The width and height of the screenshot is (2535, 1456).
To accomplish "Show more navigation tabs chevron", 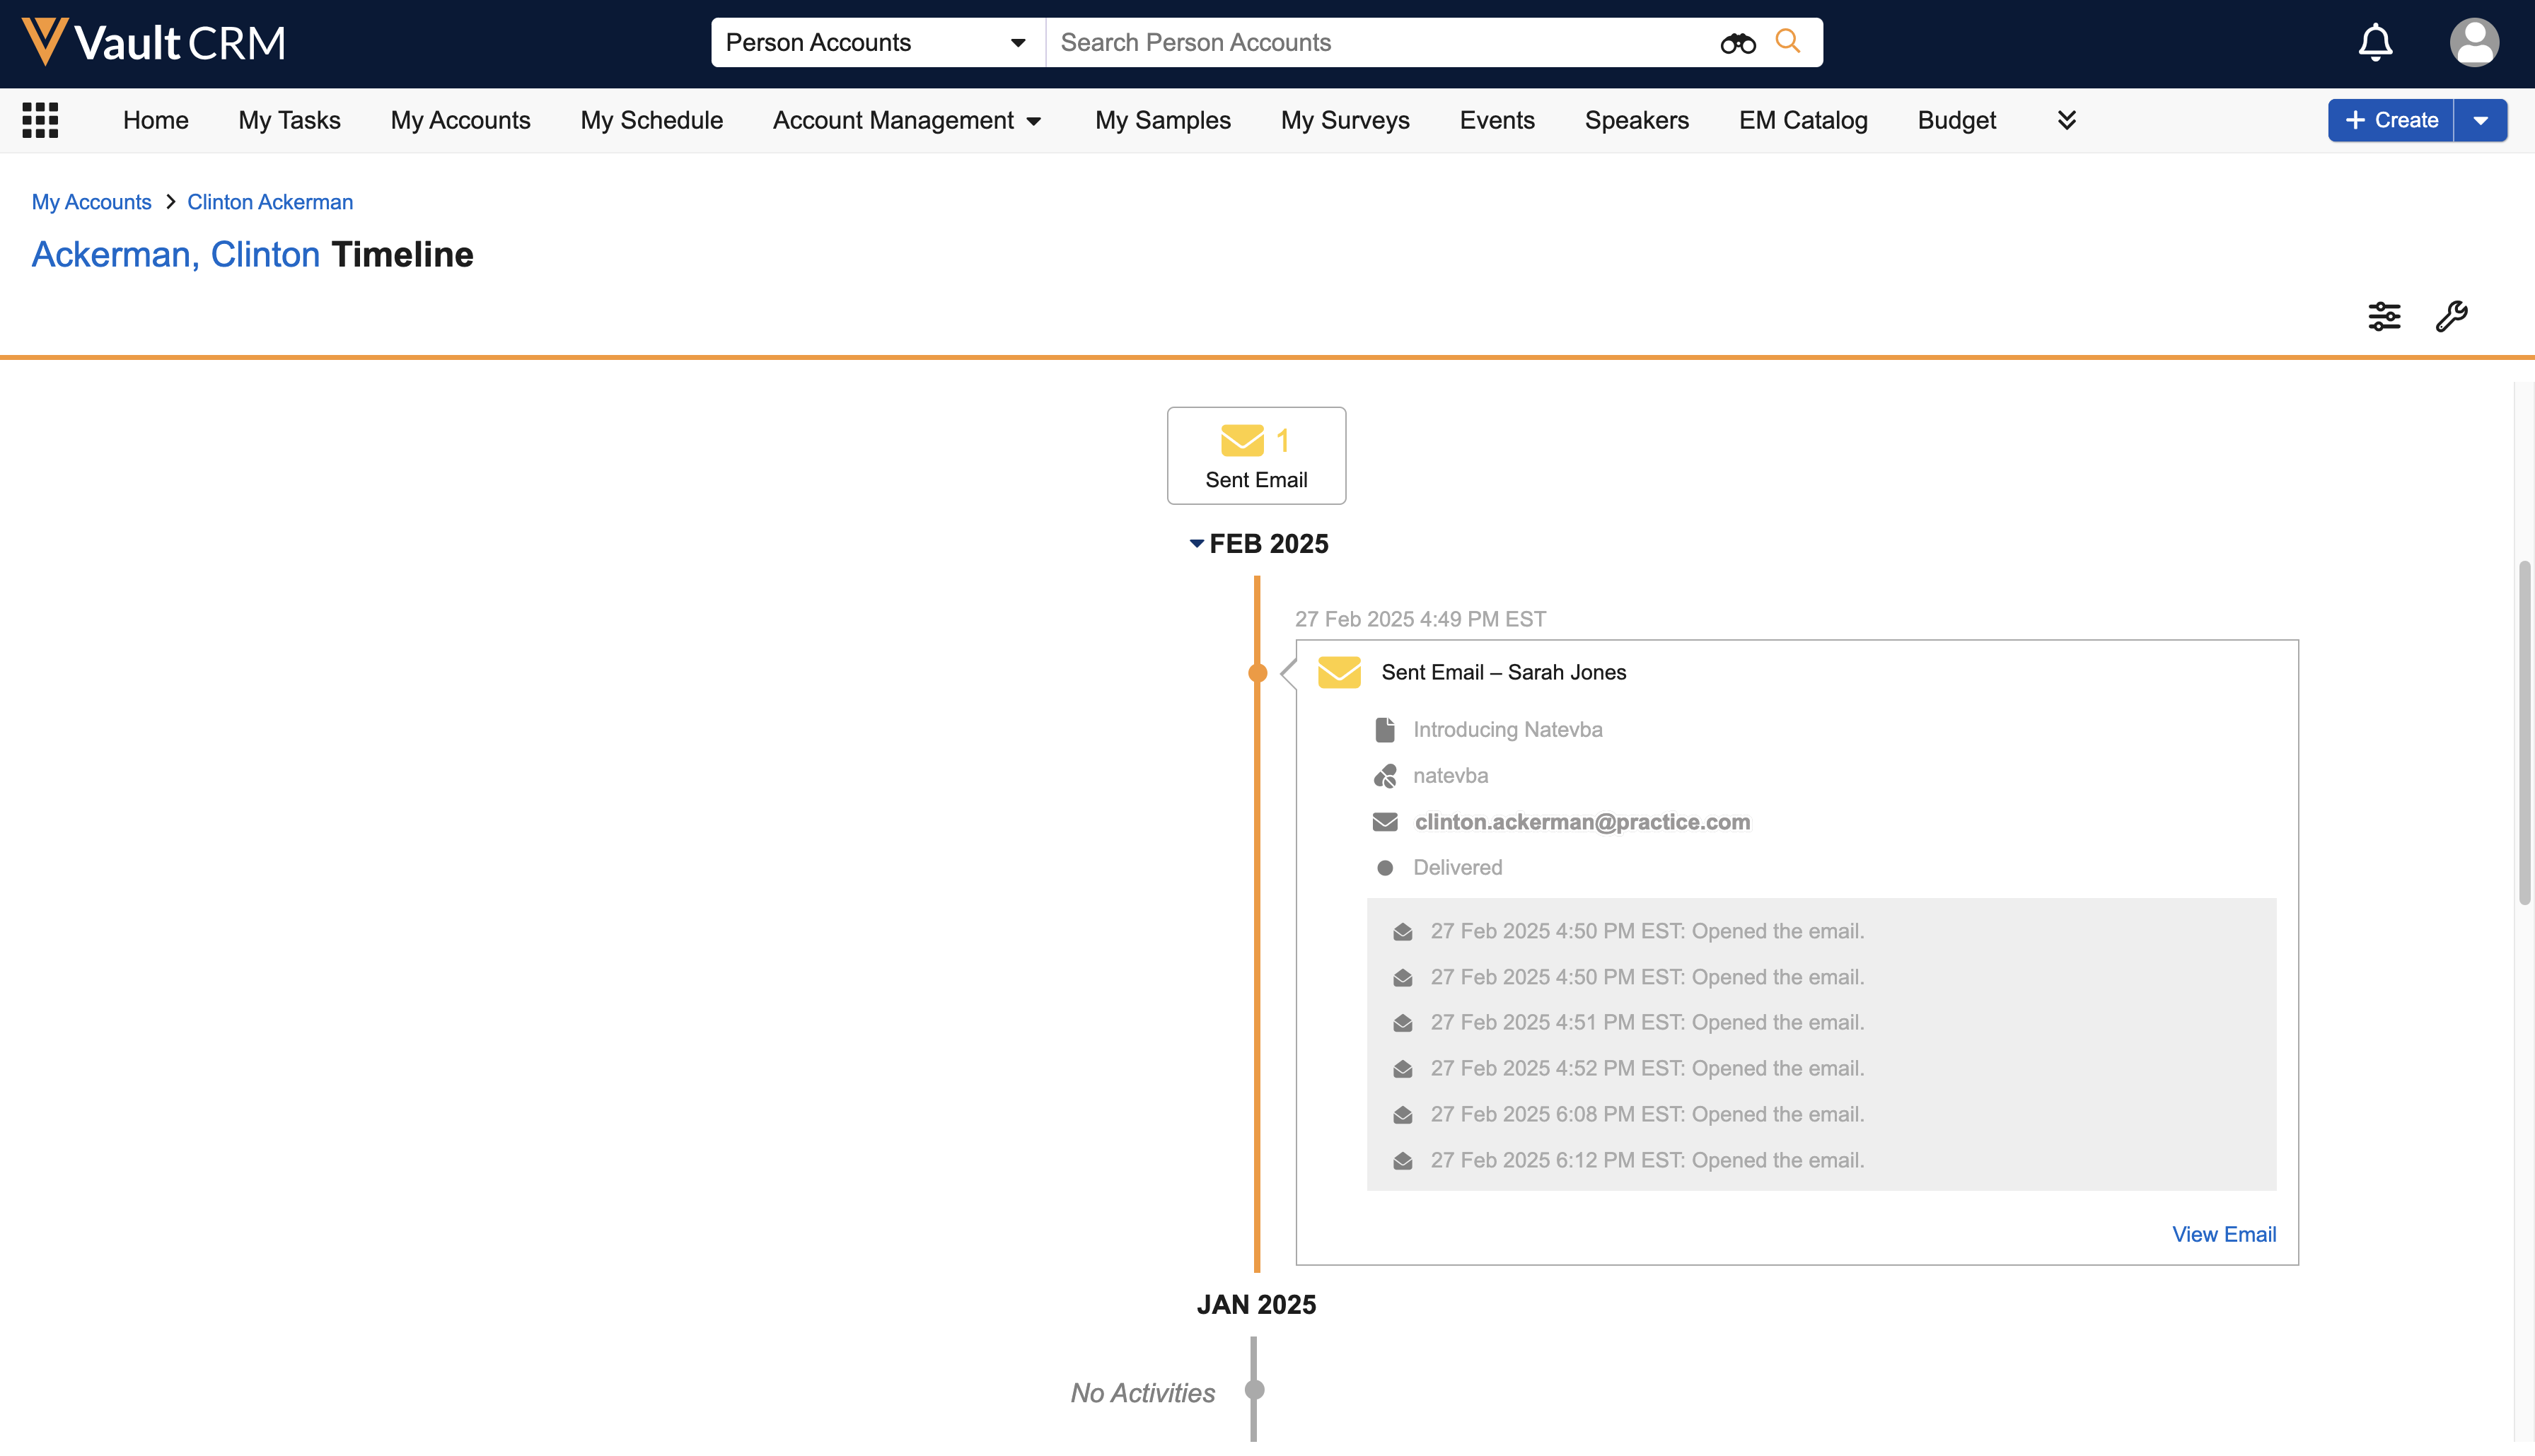I will tap(2066, 120).
